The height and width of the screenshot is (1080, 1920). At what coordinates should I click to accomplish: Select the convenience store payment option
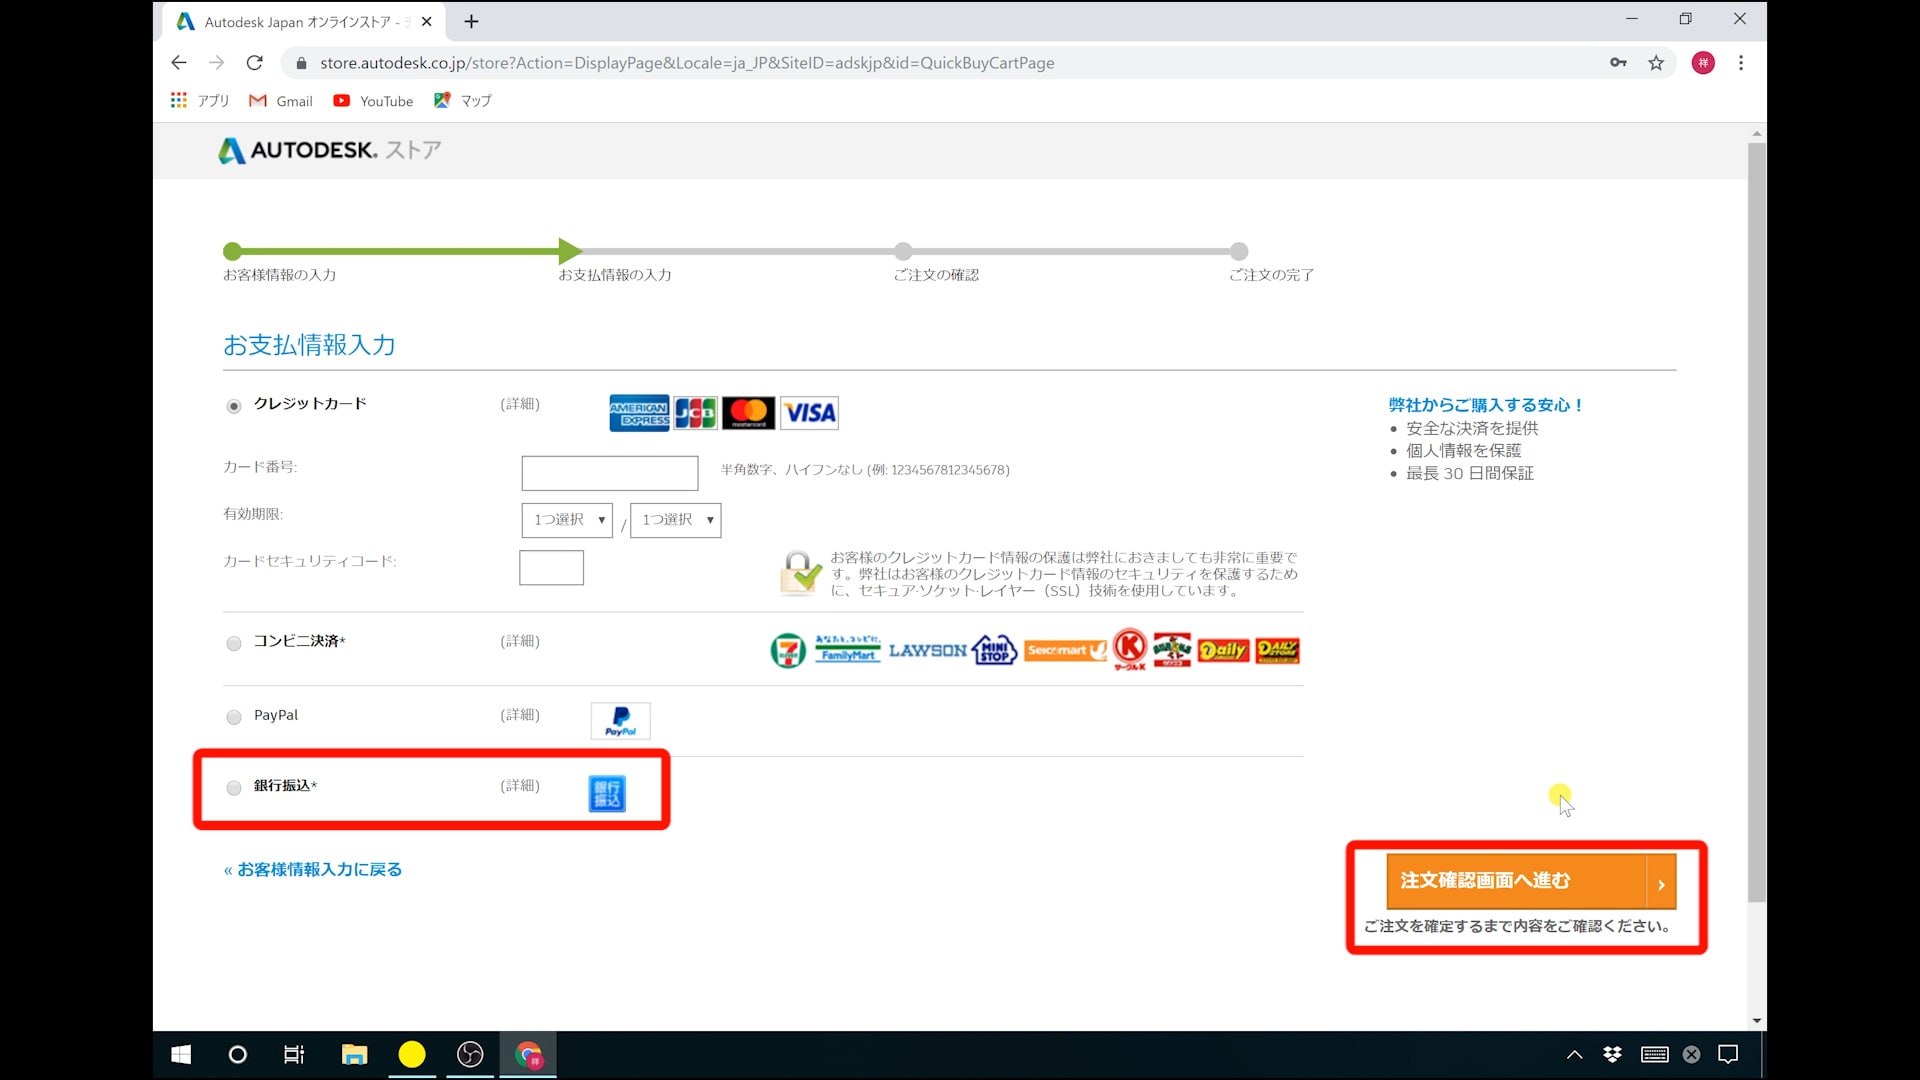234,643
